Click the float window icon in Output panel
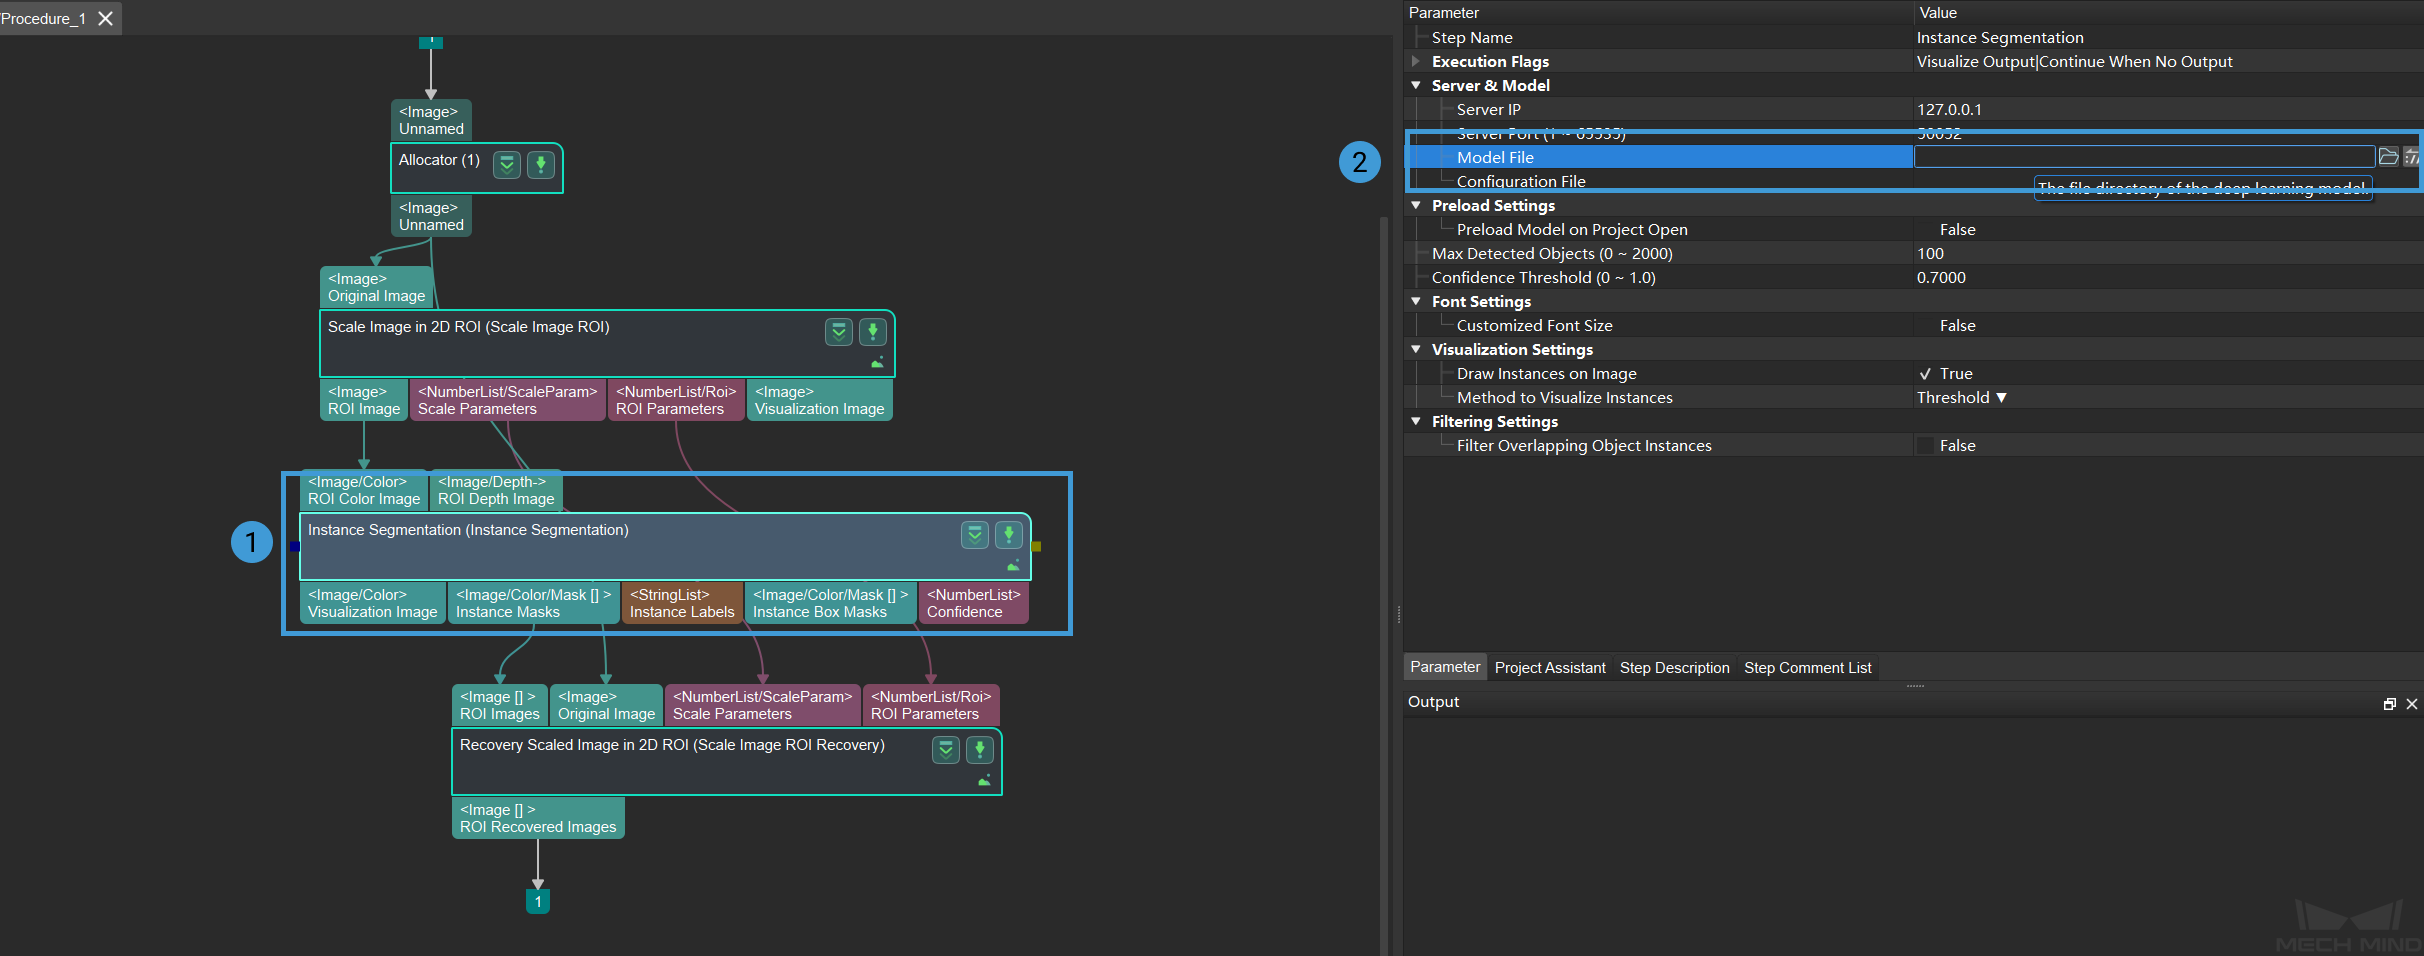This screenshot has height=956, width=2424. pyautogui.click(x=2390, y=704)
